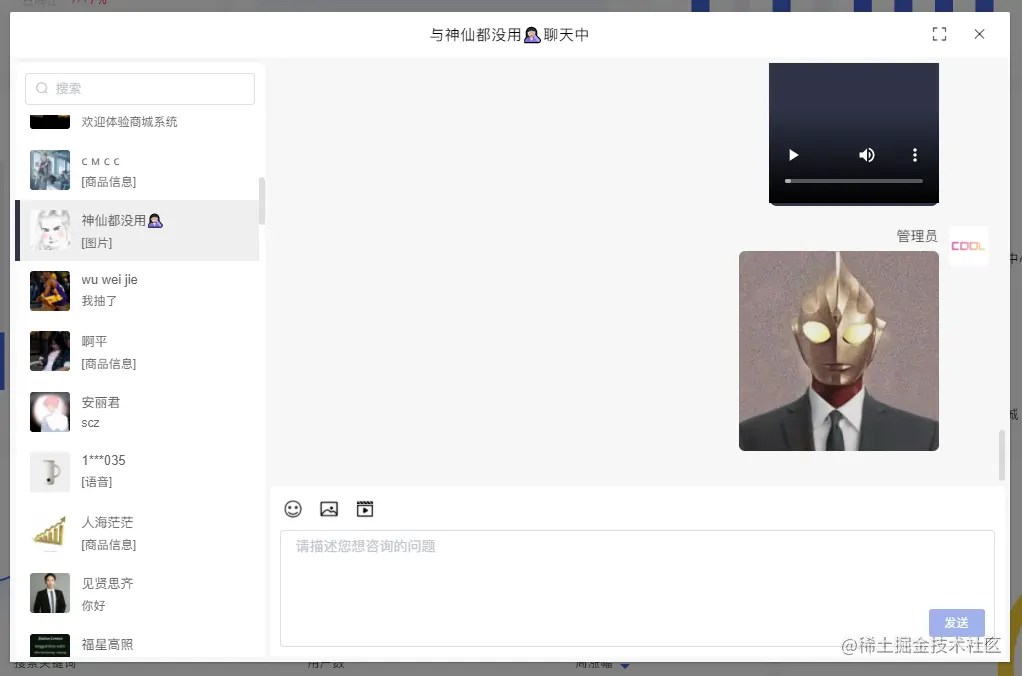The width and height of the screenshot is (1022, 676).
Task: Click the 管理员 sender label
Action: tap(916, 236)
